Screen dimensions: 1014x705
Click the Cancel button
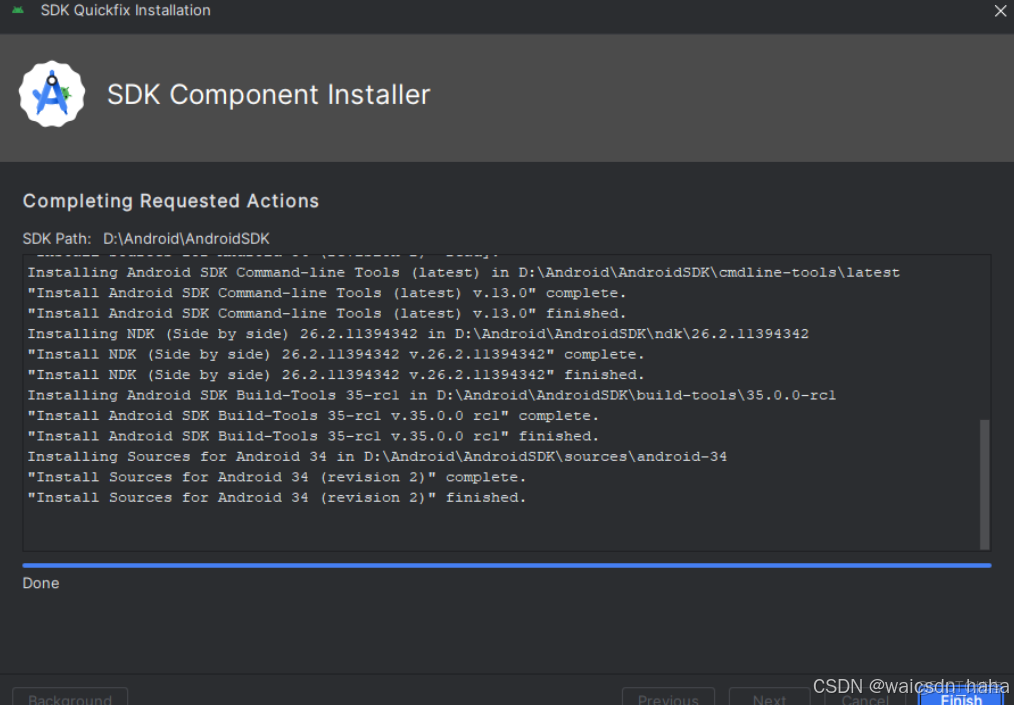pos(864,698)
